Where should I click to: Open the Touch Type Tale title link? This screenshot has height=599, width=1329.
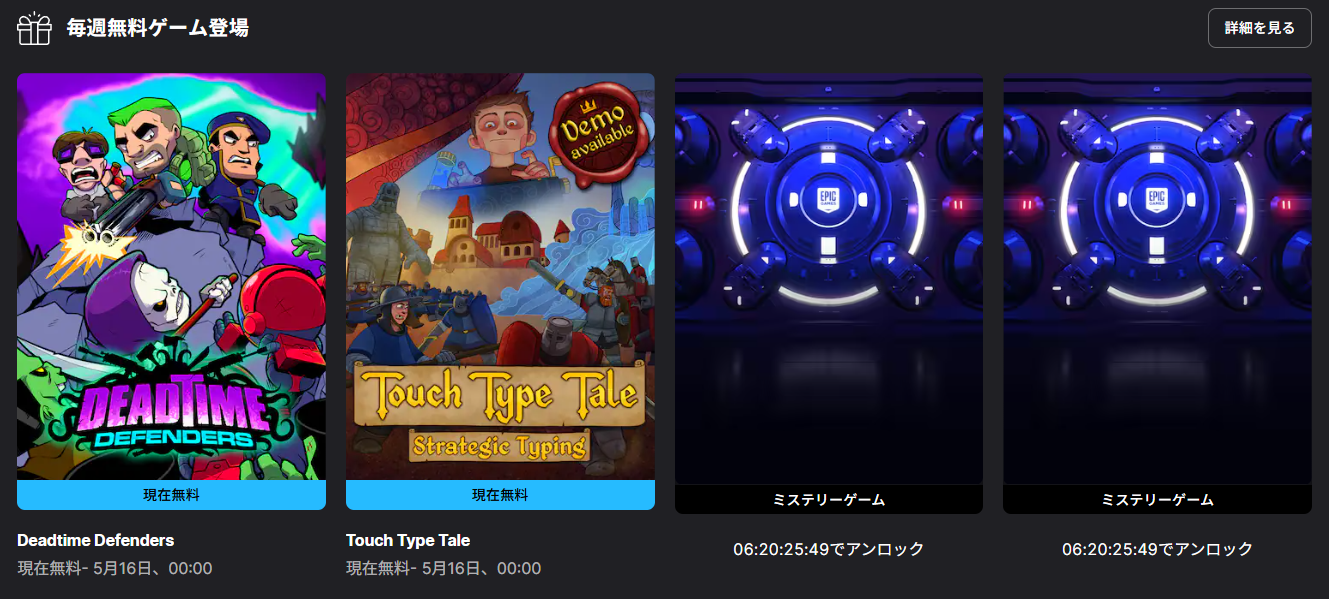[x=408, y=540]
